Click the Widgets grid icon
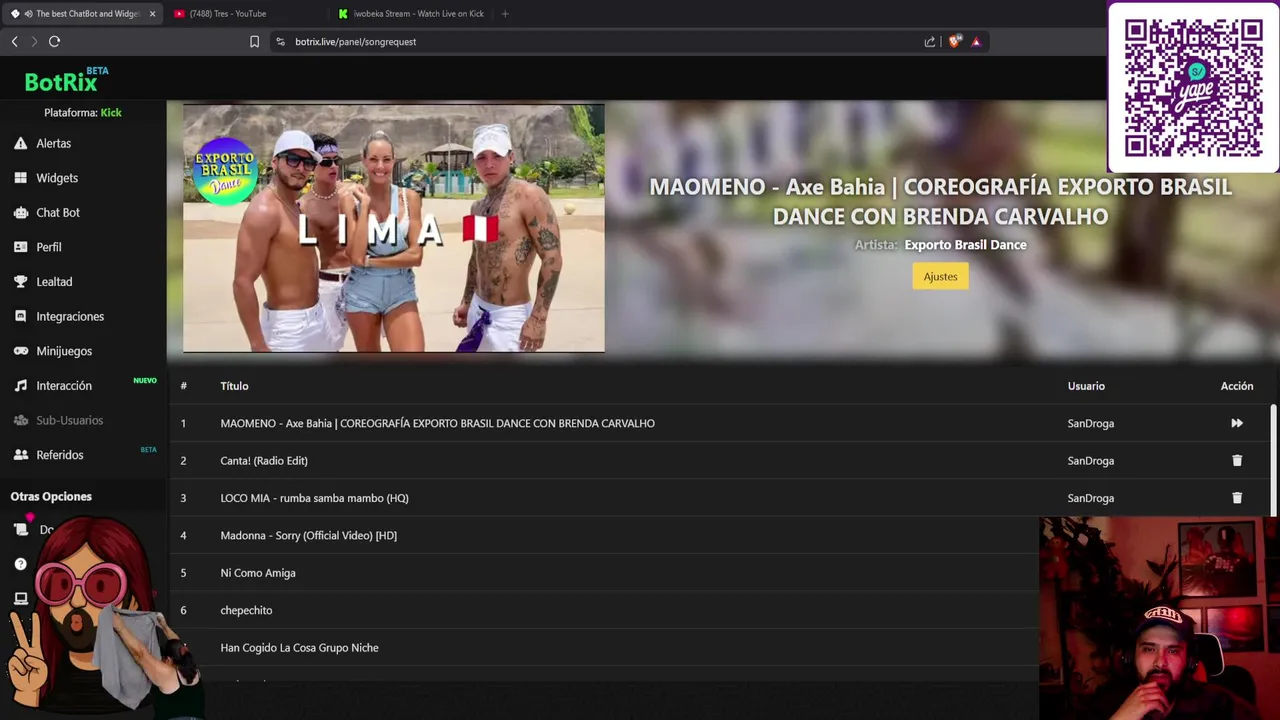Screen dimensions: 1280x720 pyautogui.click(x=20, y=178)
